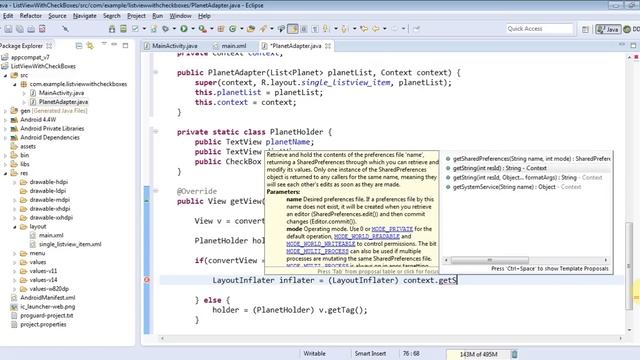Click the New Java Package icon
The image size is (640, 360).
[221, 29]
